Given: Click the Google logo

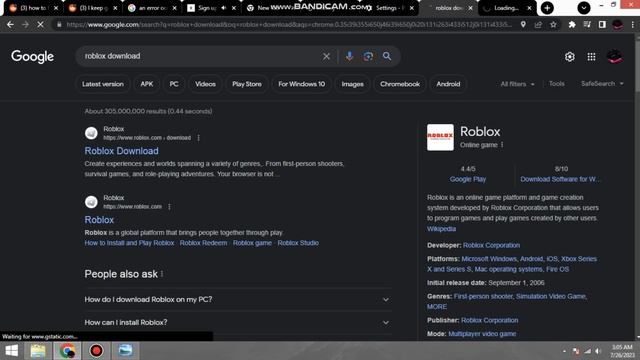Looking at the screenshot, I should tap(32, 57).
